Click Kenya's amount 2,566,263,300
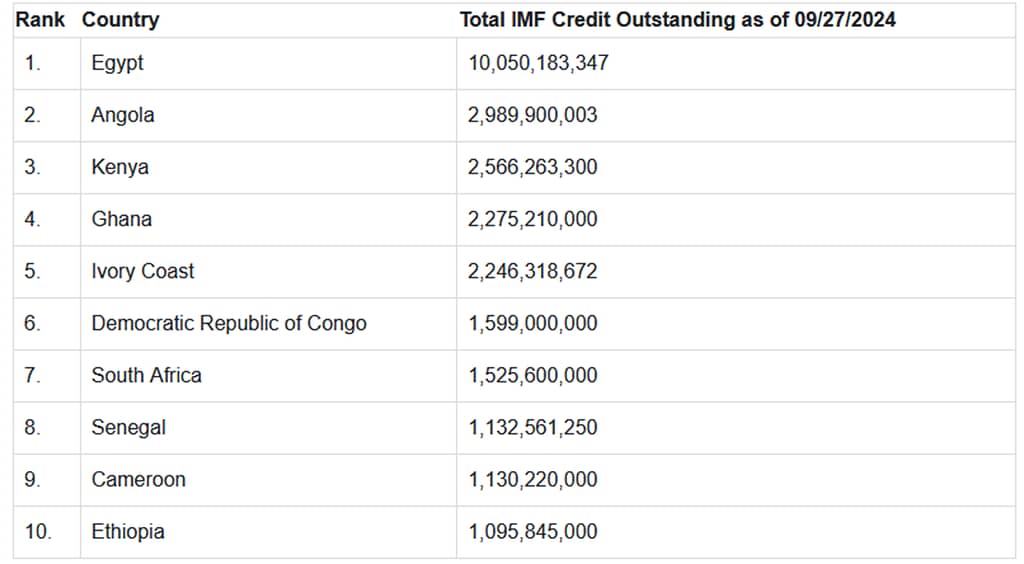 (532, 167)
